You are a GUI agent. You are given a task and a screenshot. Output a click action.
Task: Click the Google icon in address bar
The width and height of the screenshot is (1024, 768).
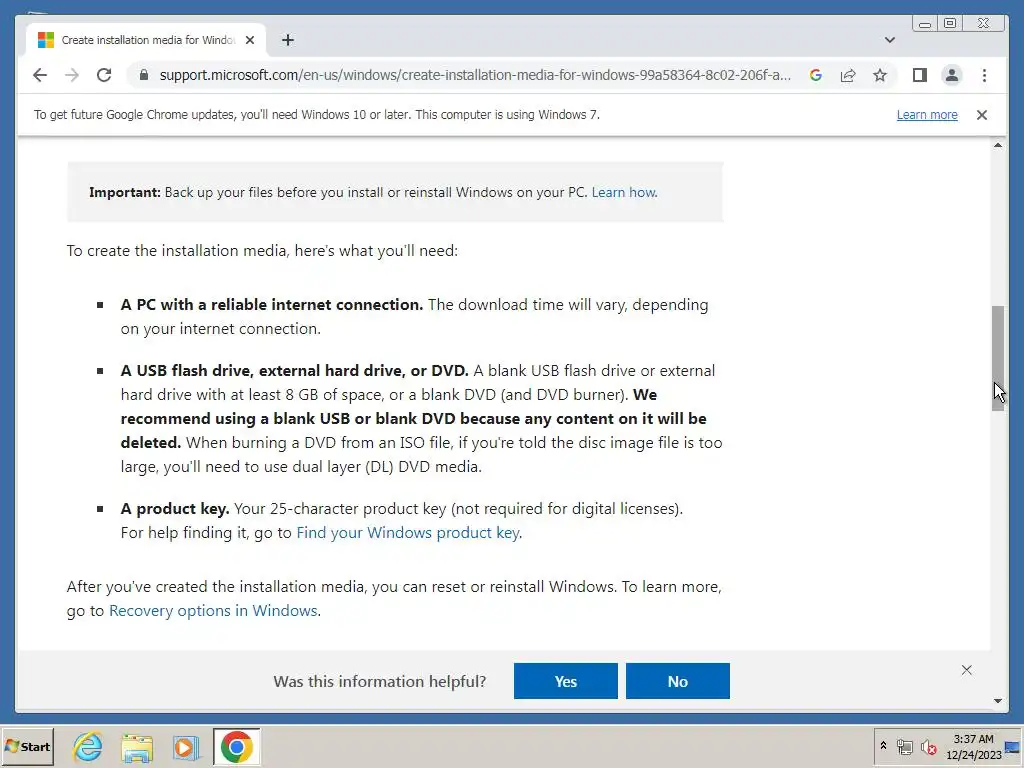pyautogui.click(x=816, y=75)
